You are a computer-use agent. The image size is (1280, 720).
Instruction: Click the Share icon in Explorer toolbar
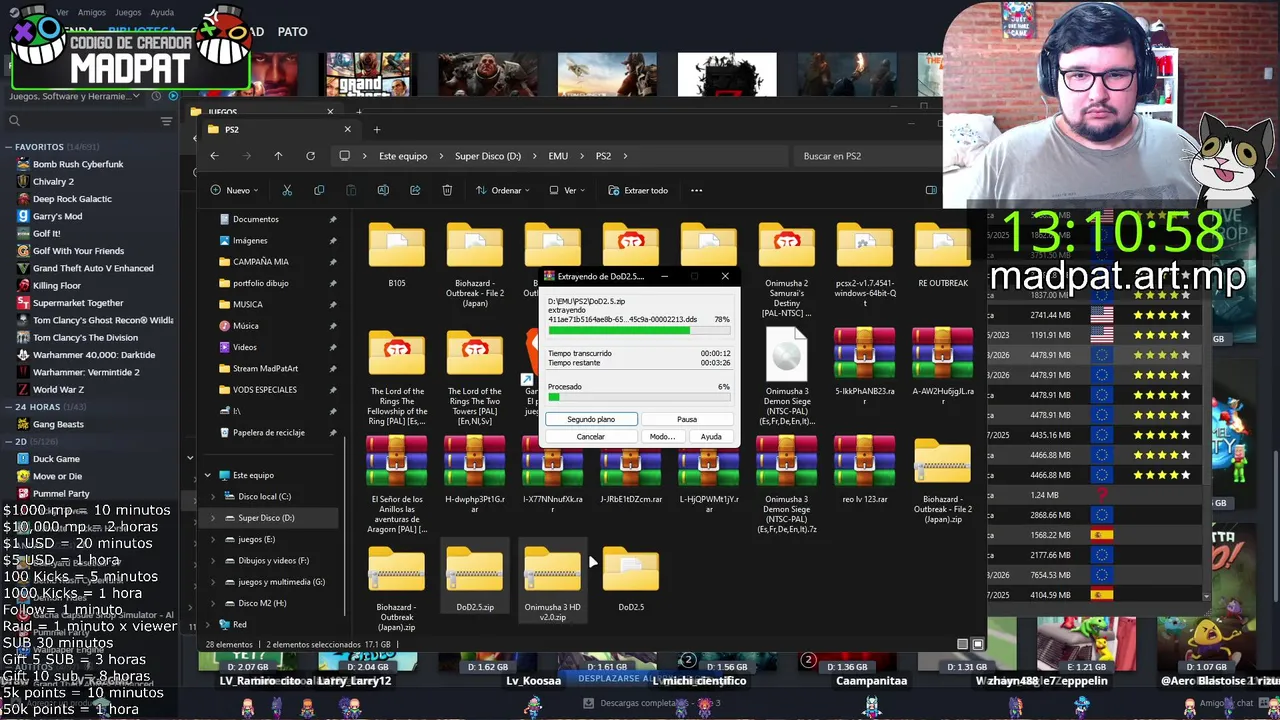point(415,190)
